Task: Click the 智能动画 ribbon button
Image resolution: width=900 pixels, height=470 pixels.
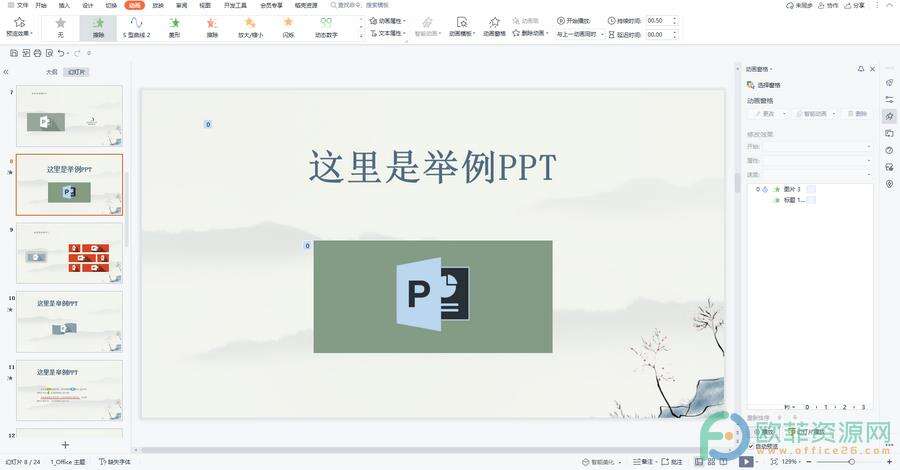Action: (428, 27)
